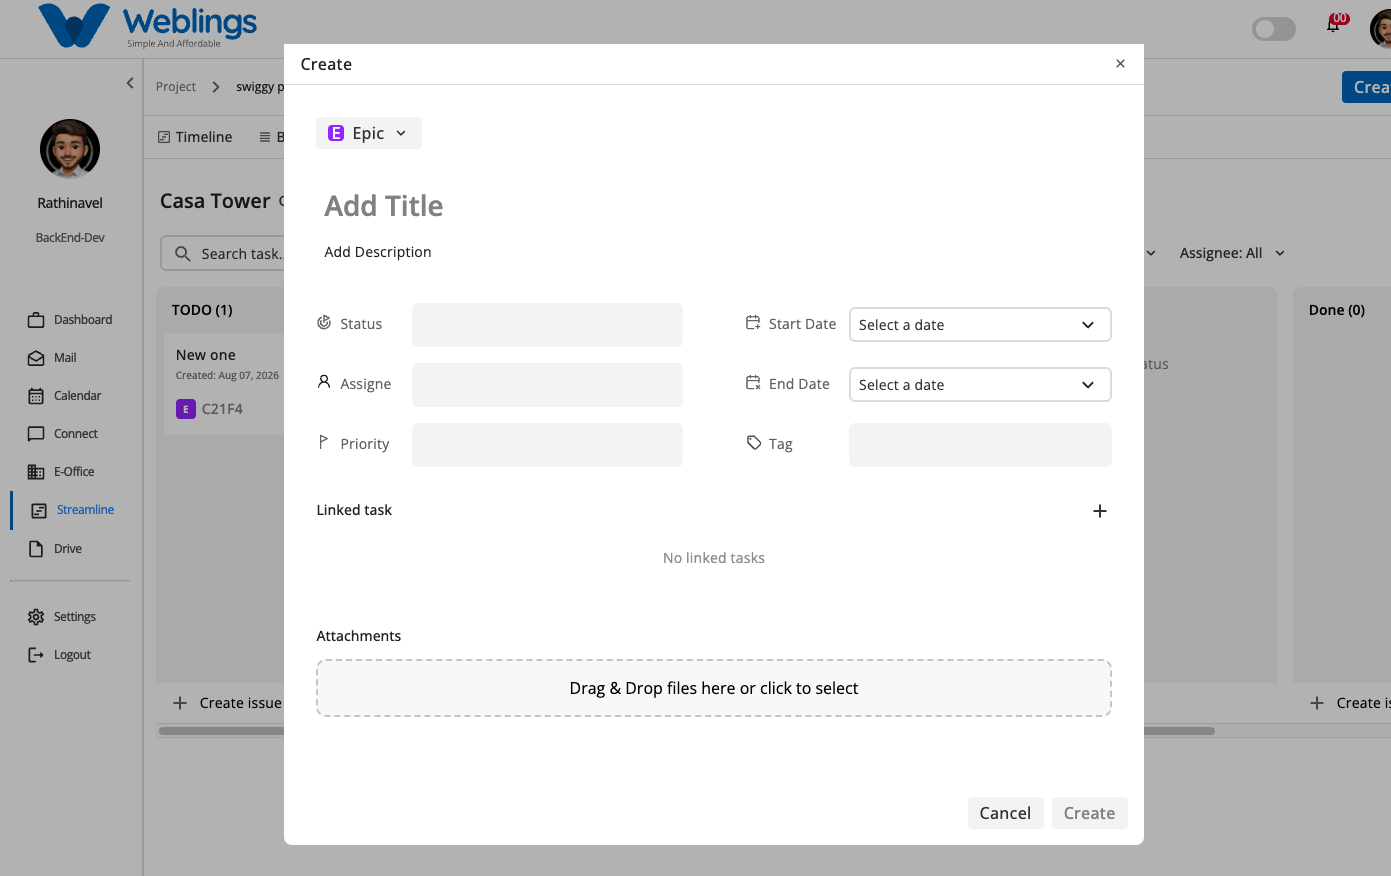This screenshot has width=1391, height=876.
Task: Open the Assigne field
Action: click(547, 385)
